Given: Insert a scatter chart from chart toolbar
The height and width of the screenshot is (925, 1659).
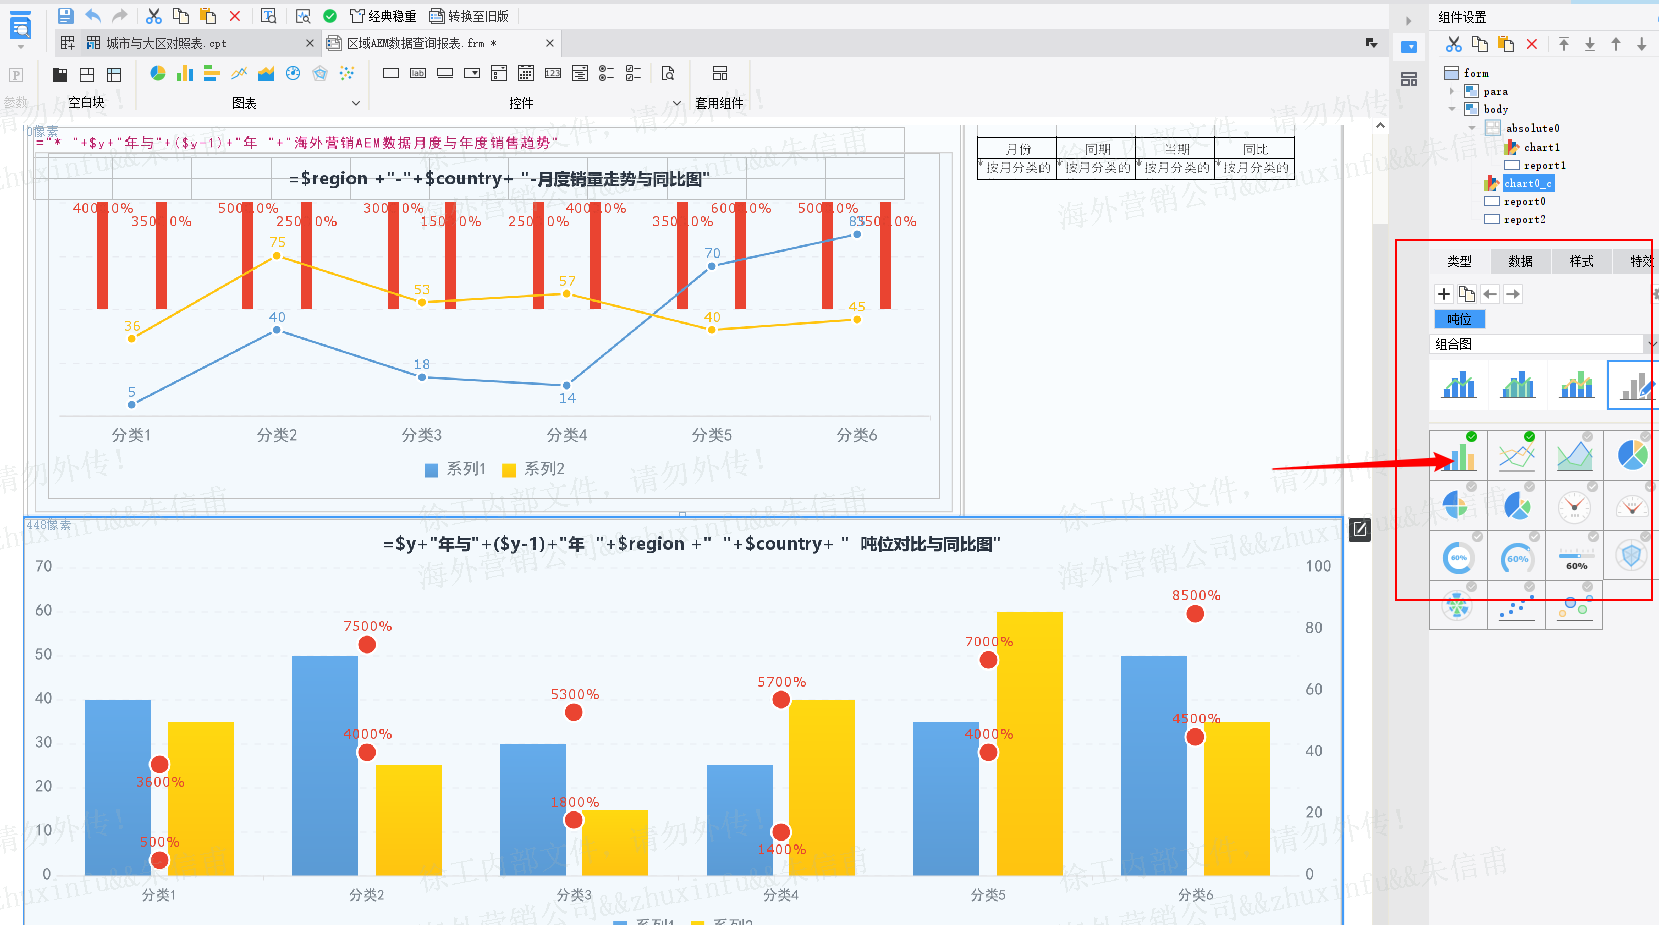Looking at the screenshot, I should click(347, 73).
